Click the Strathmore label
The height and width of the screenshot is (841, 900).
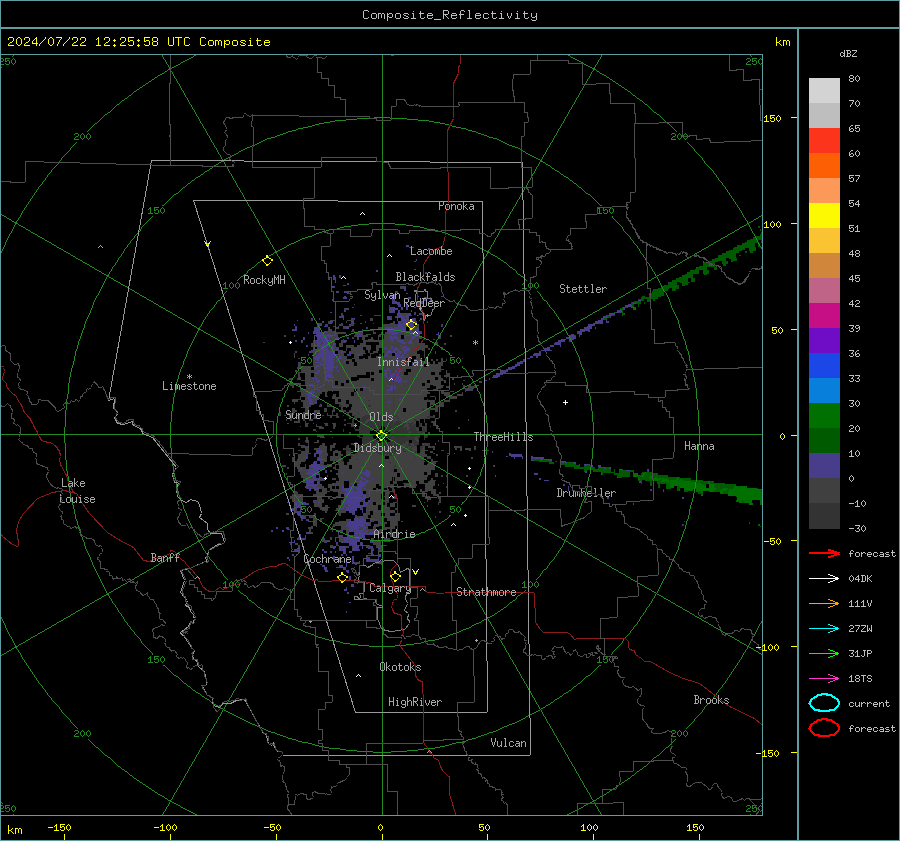pos(486,592)
